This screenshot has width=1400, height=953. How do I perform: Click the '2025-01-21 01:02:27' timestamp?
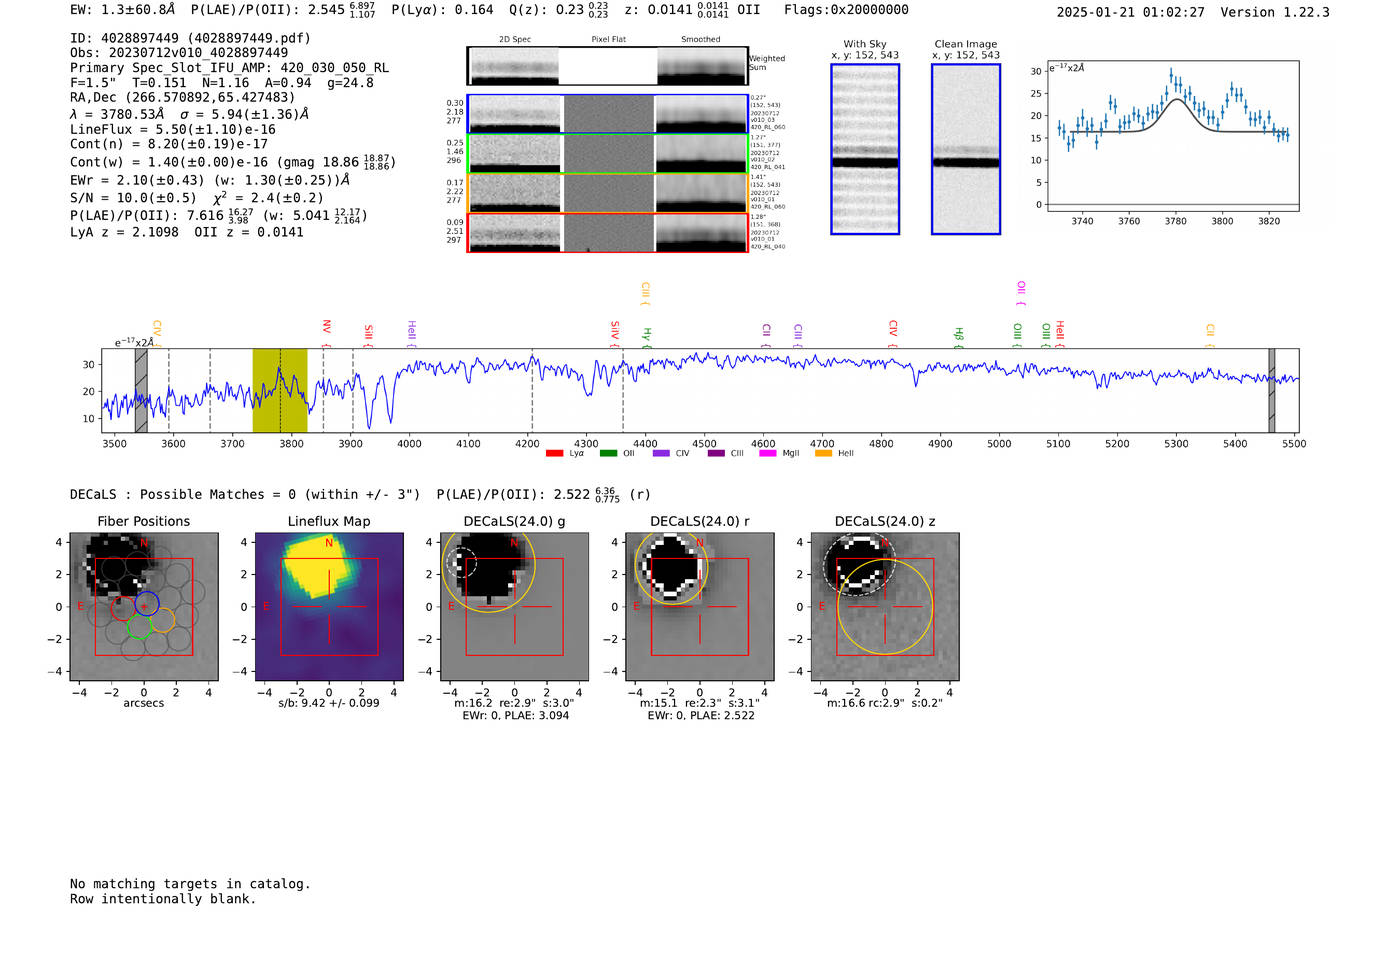pos(1130,12)
